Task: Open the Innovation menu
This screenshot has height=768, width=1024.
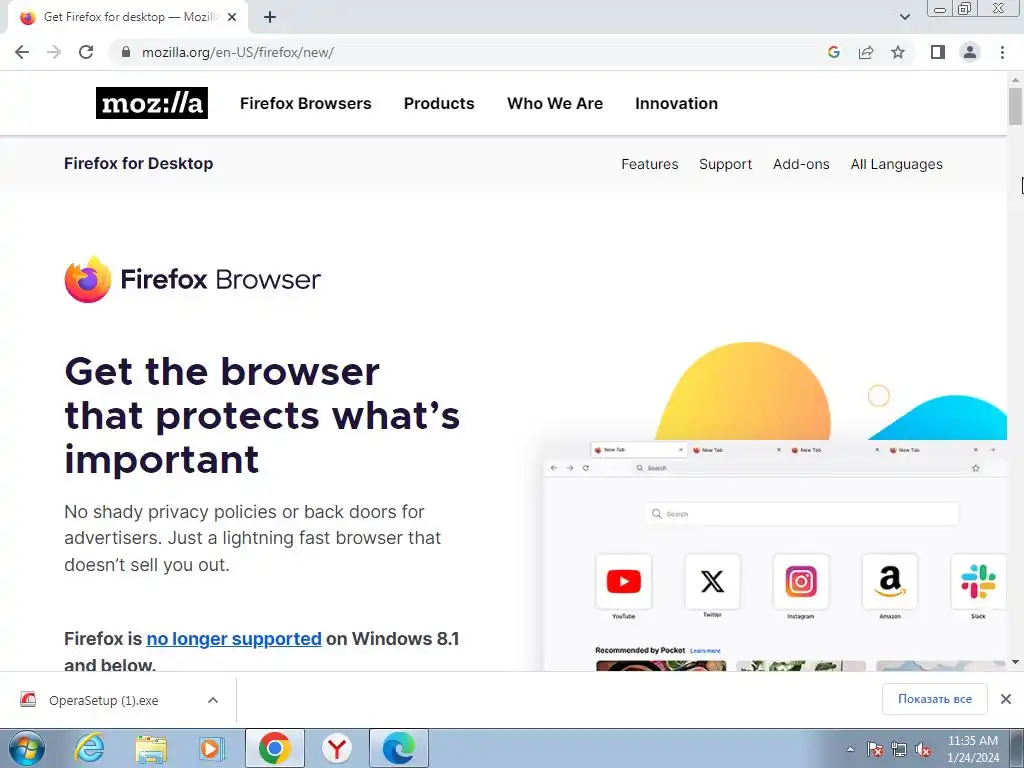Action: click(677, 103)
